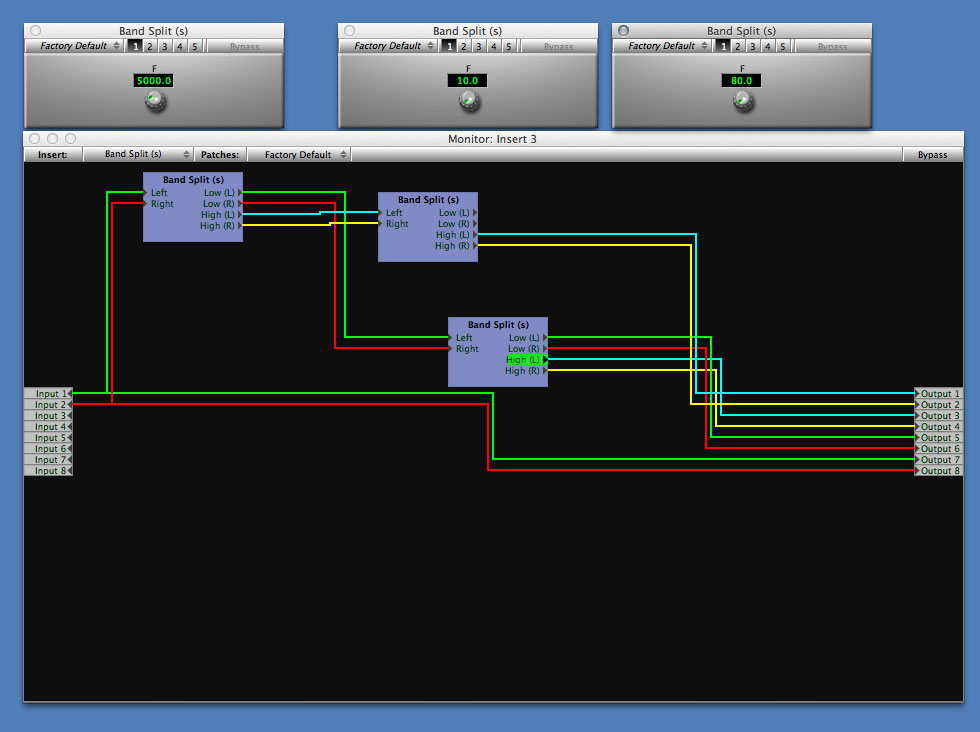Toggle Bypass on the 80.0 Band Split panel
The height and width of the screenshot is (732, 980).
(x=832, y=47)
